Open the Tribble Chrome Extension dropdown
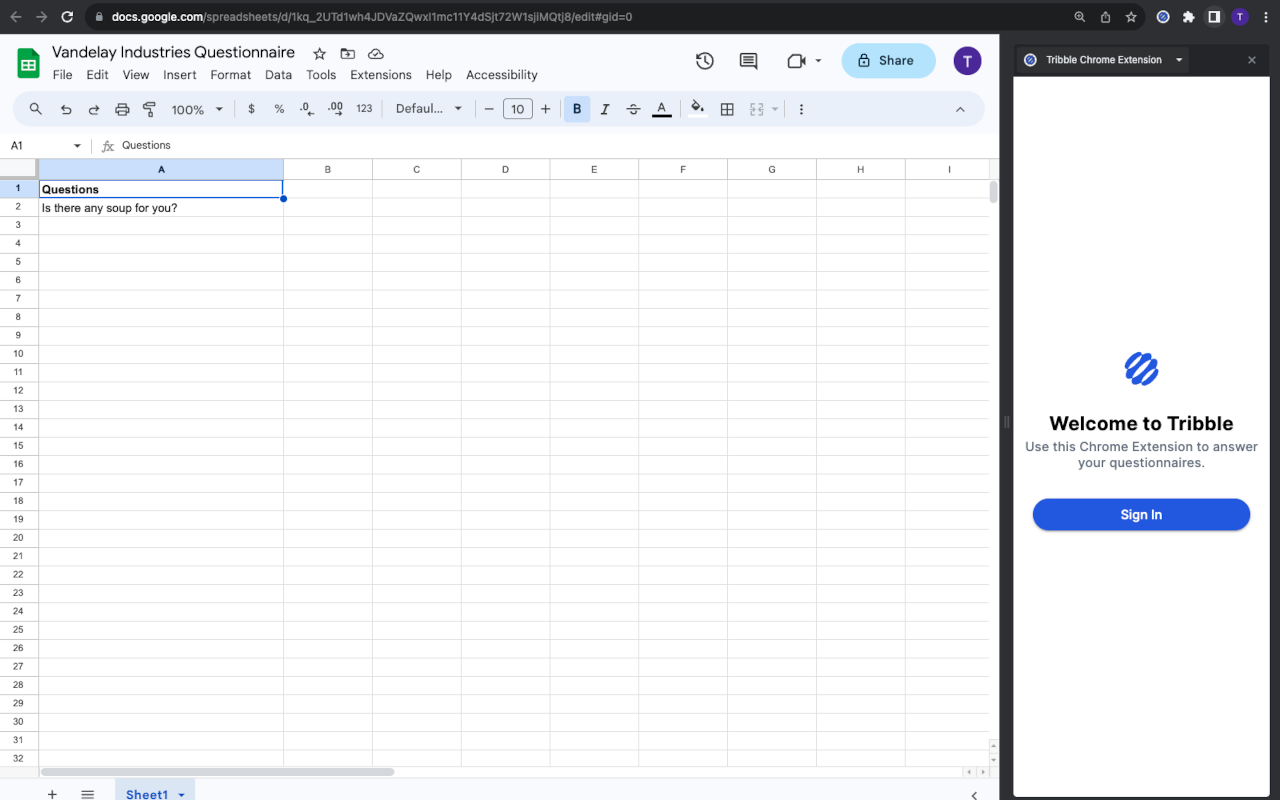1280x800 pixels. pyautogui.click(x=1180, y=59)
